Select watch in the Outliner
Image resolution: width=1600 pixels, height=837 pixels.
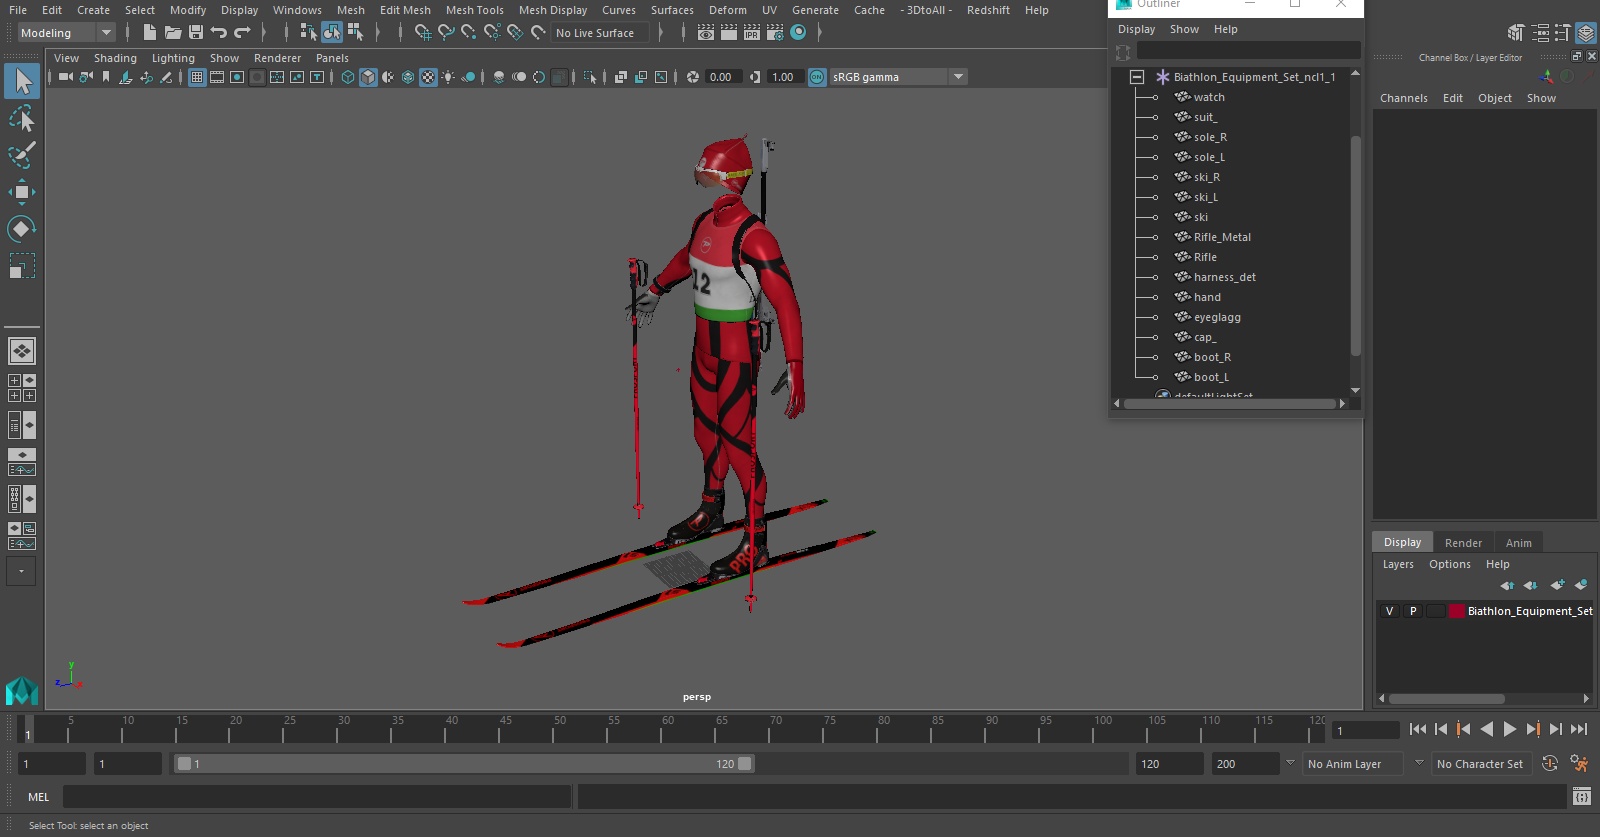pyautogui.click(x=1209, y=97)
